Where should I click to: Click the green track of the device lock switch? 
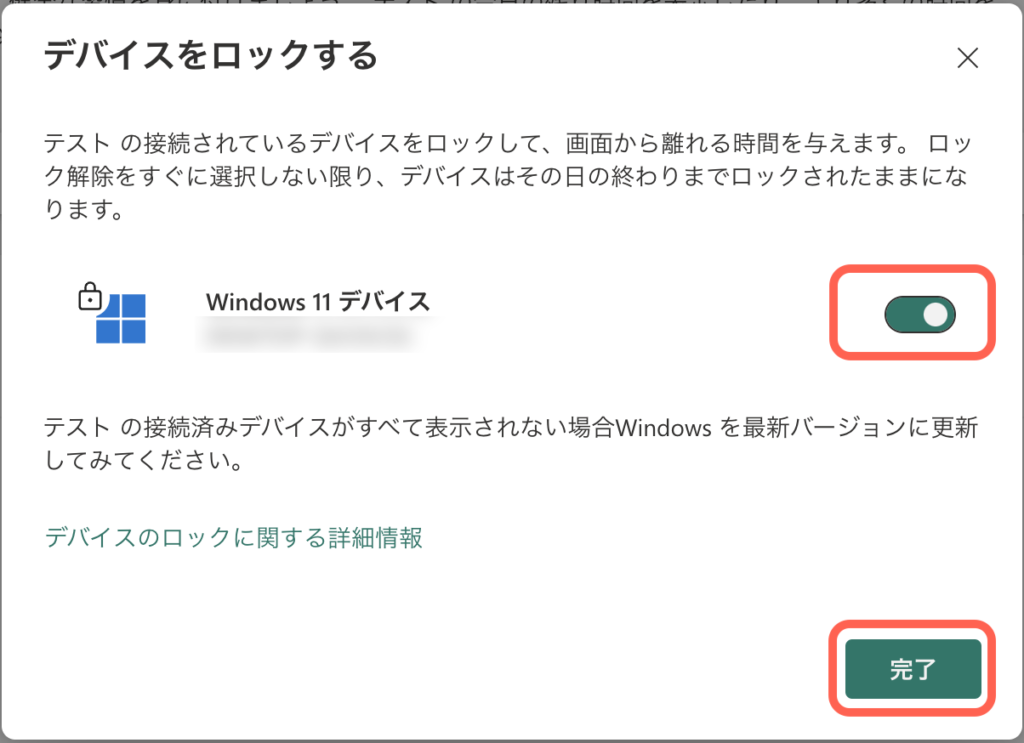coord(903,314)
